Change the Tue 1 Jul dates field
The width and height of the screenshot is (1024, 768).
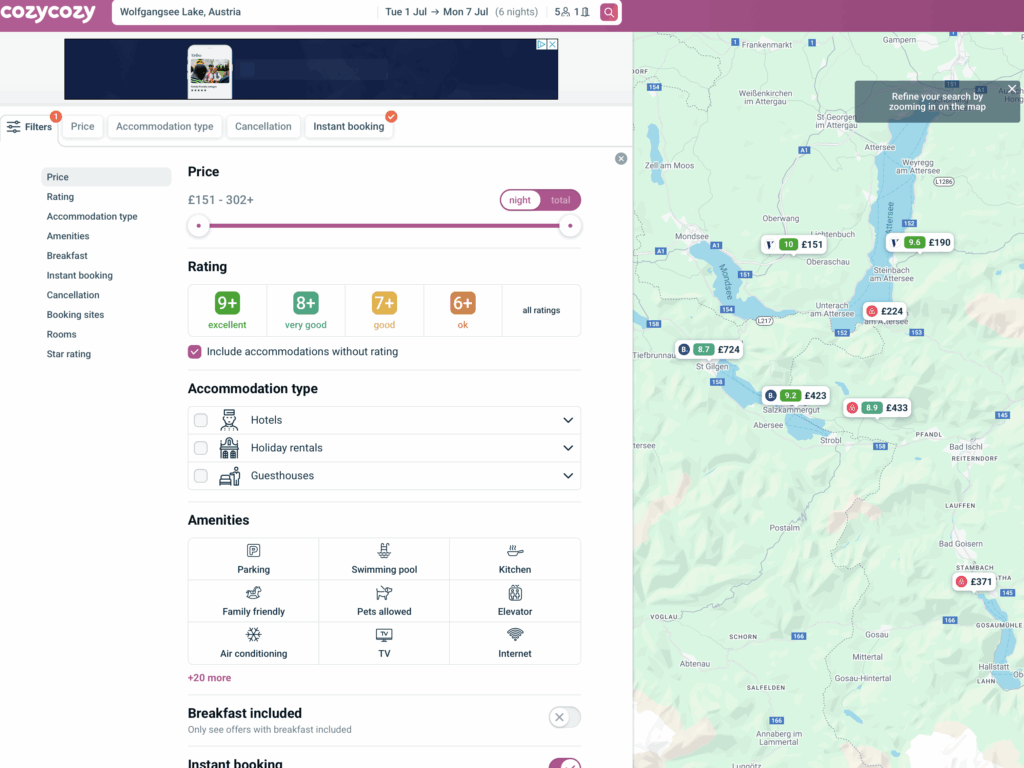[x=461, y=12]
